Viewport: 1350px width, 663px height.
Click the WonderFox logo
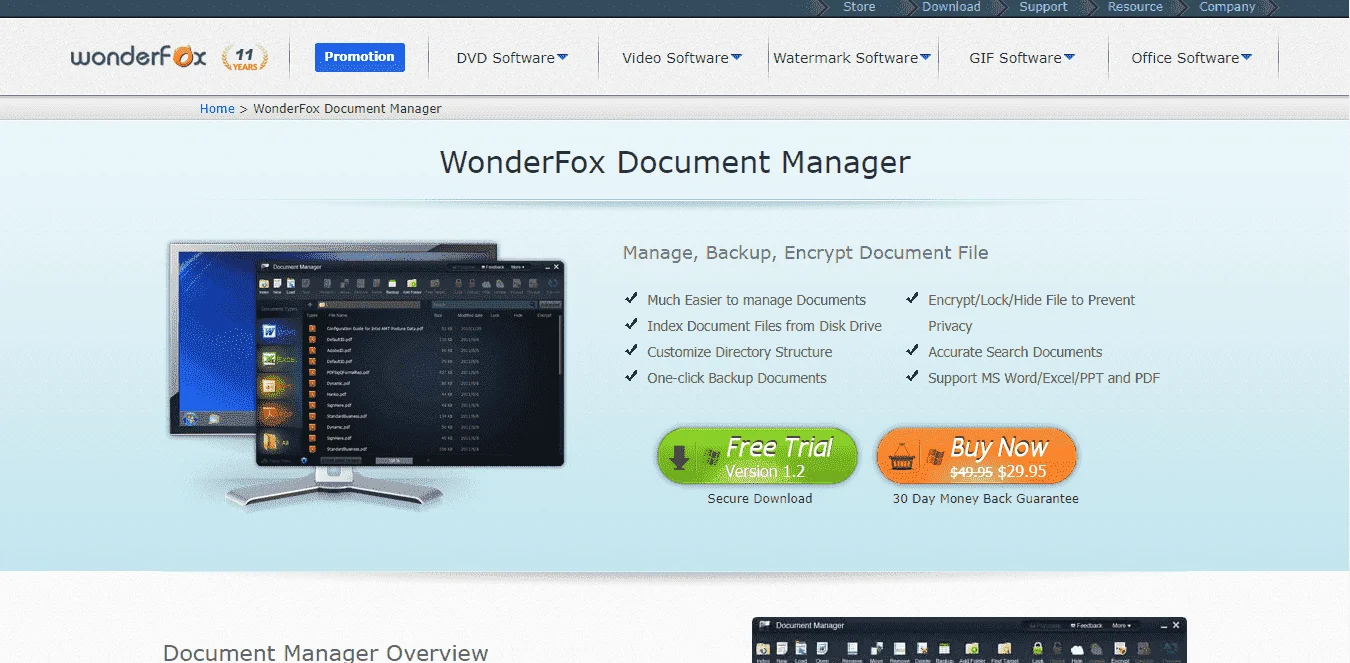(x=138, y=57)
